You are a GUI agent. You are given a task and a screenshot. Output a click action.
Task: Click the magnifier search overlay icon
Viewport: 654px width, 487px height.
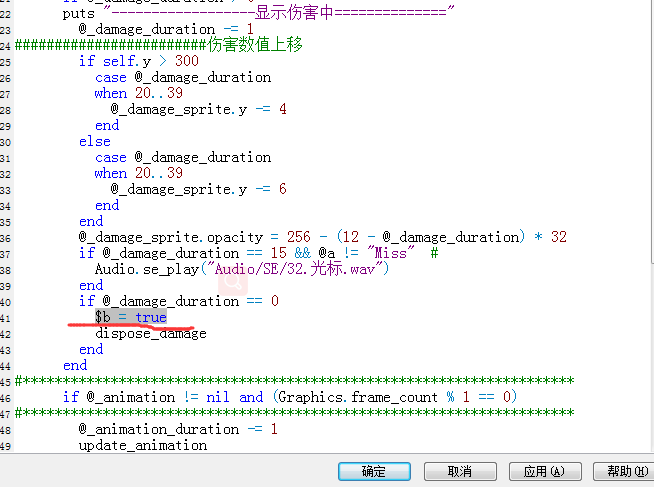point(233,281)
